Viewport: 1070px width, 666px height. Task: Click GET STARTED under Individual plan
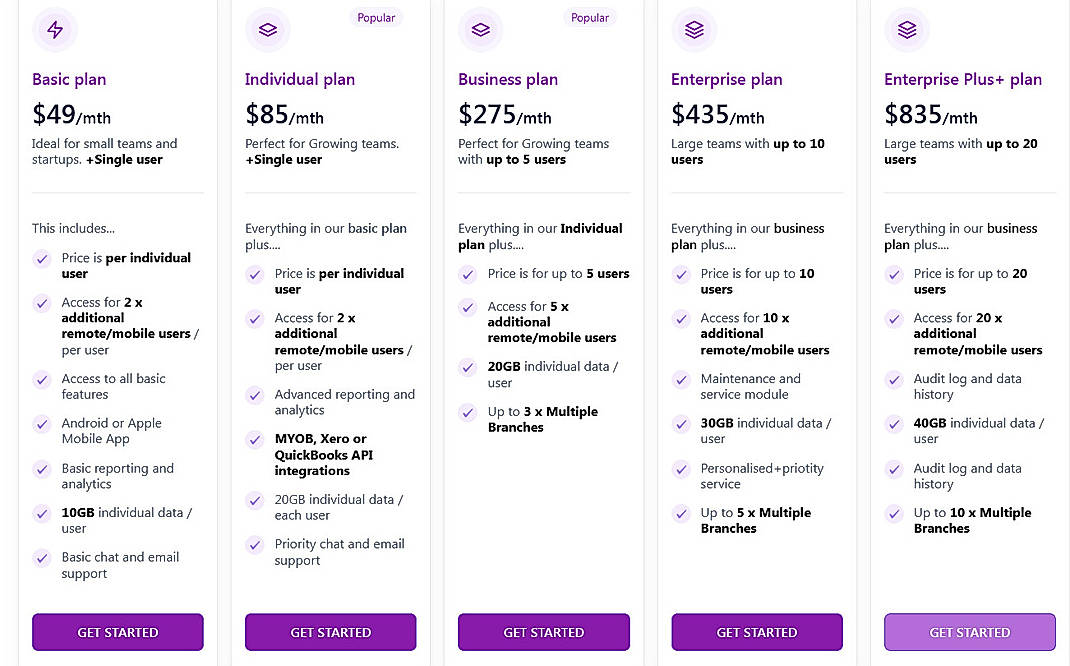[330, 632]
